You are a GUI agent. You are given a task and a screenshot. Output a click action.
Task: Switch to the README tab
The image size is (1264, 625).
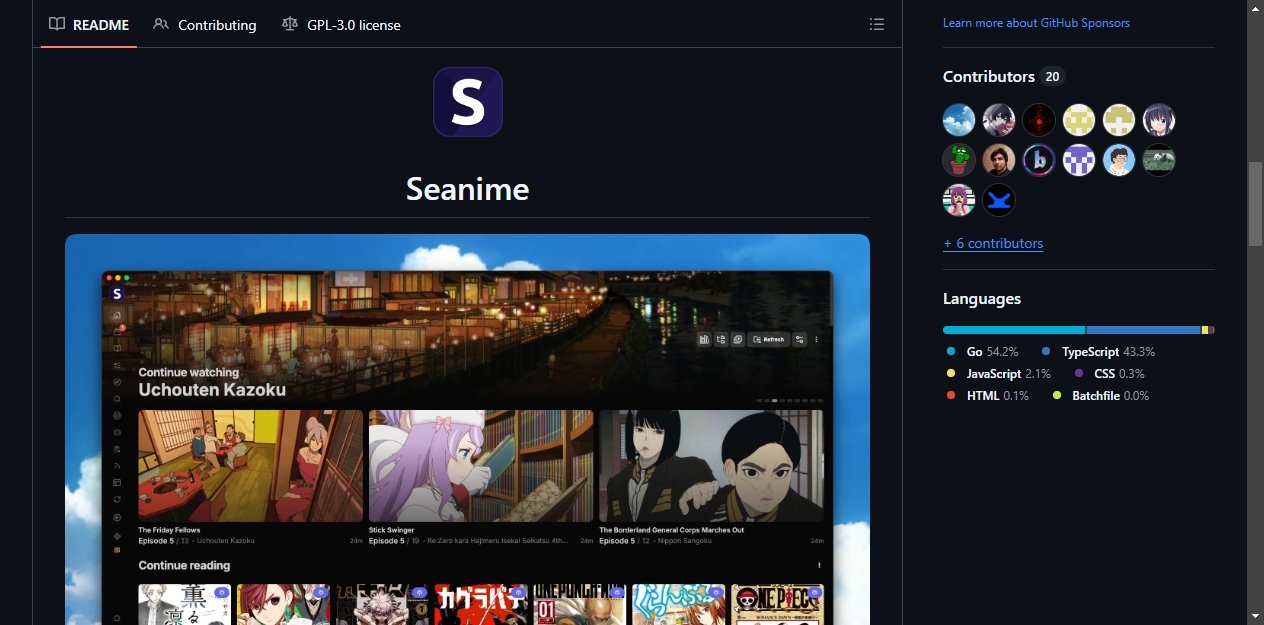click(x=89, y=24)
